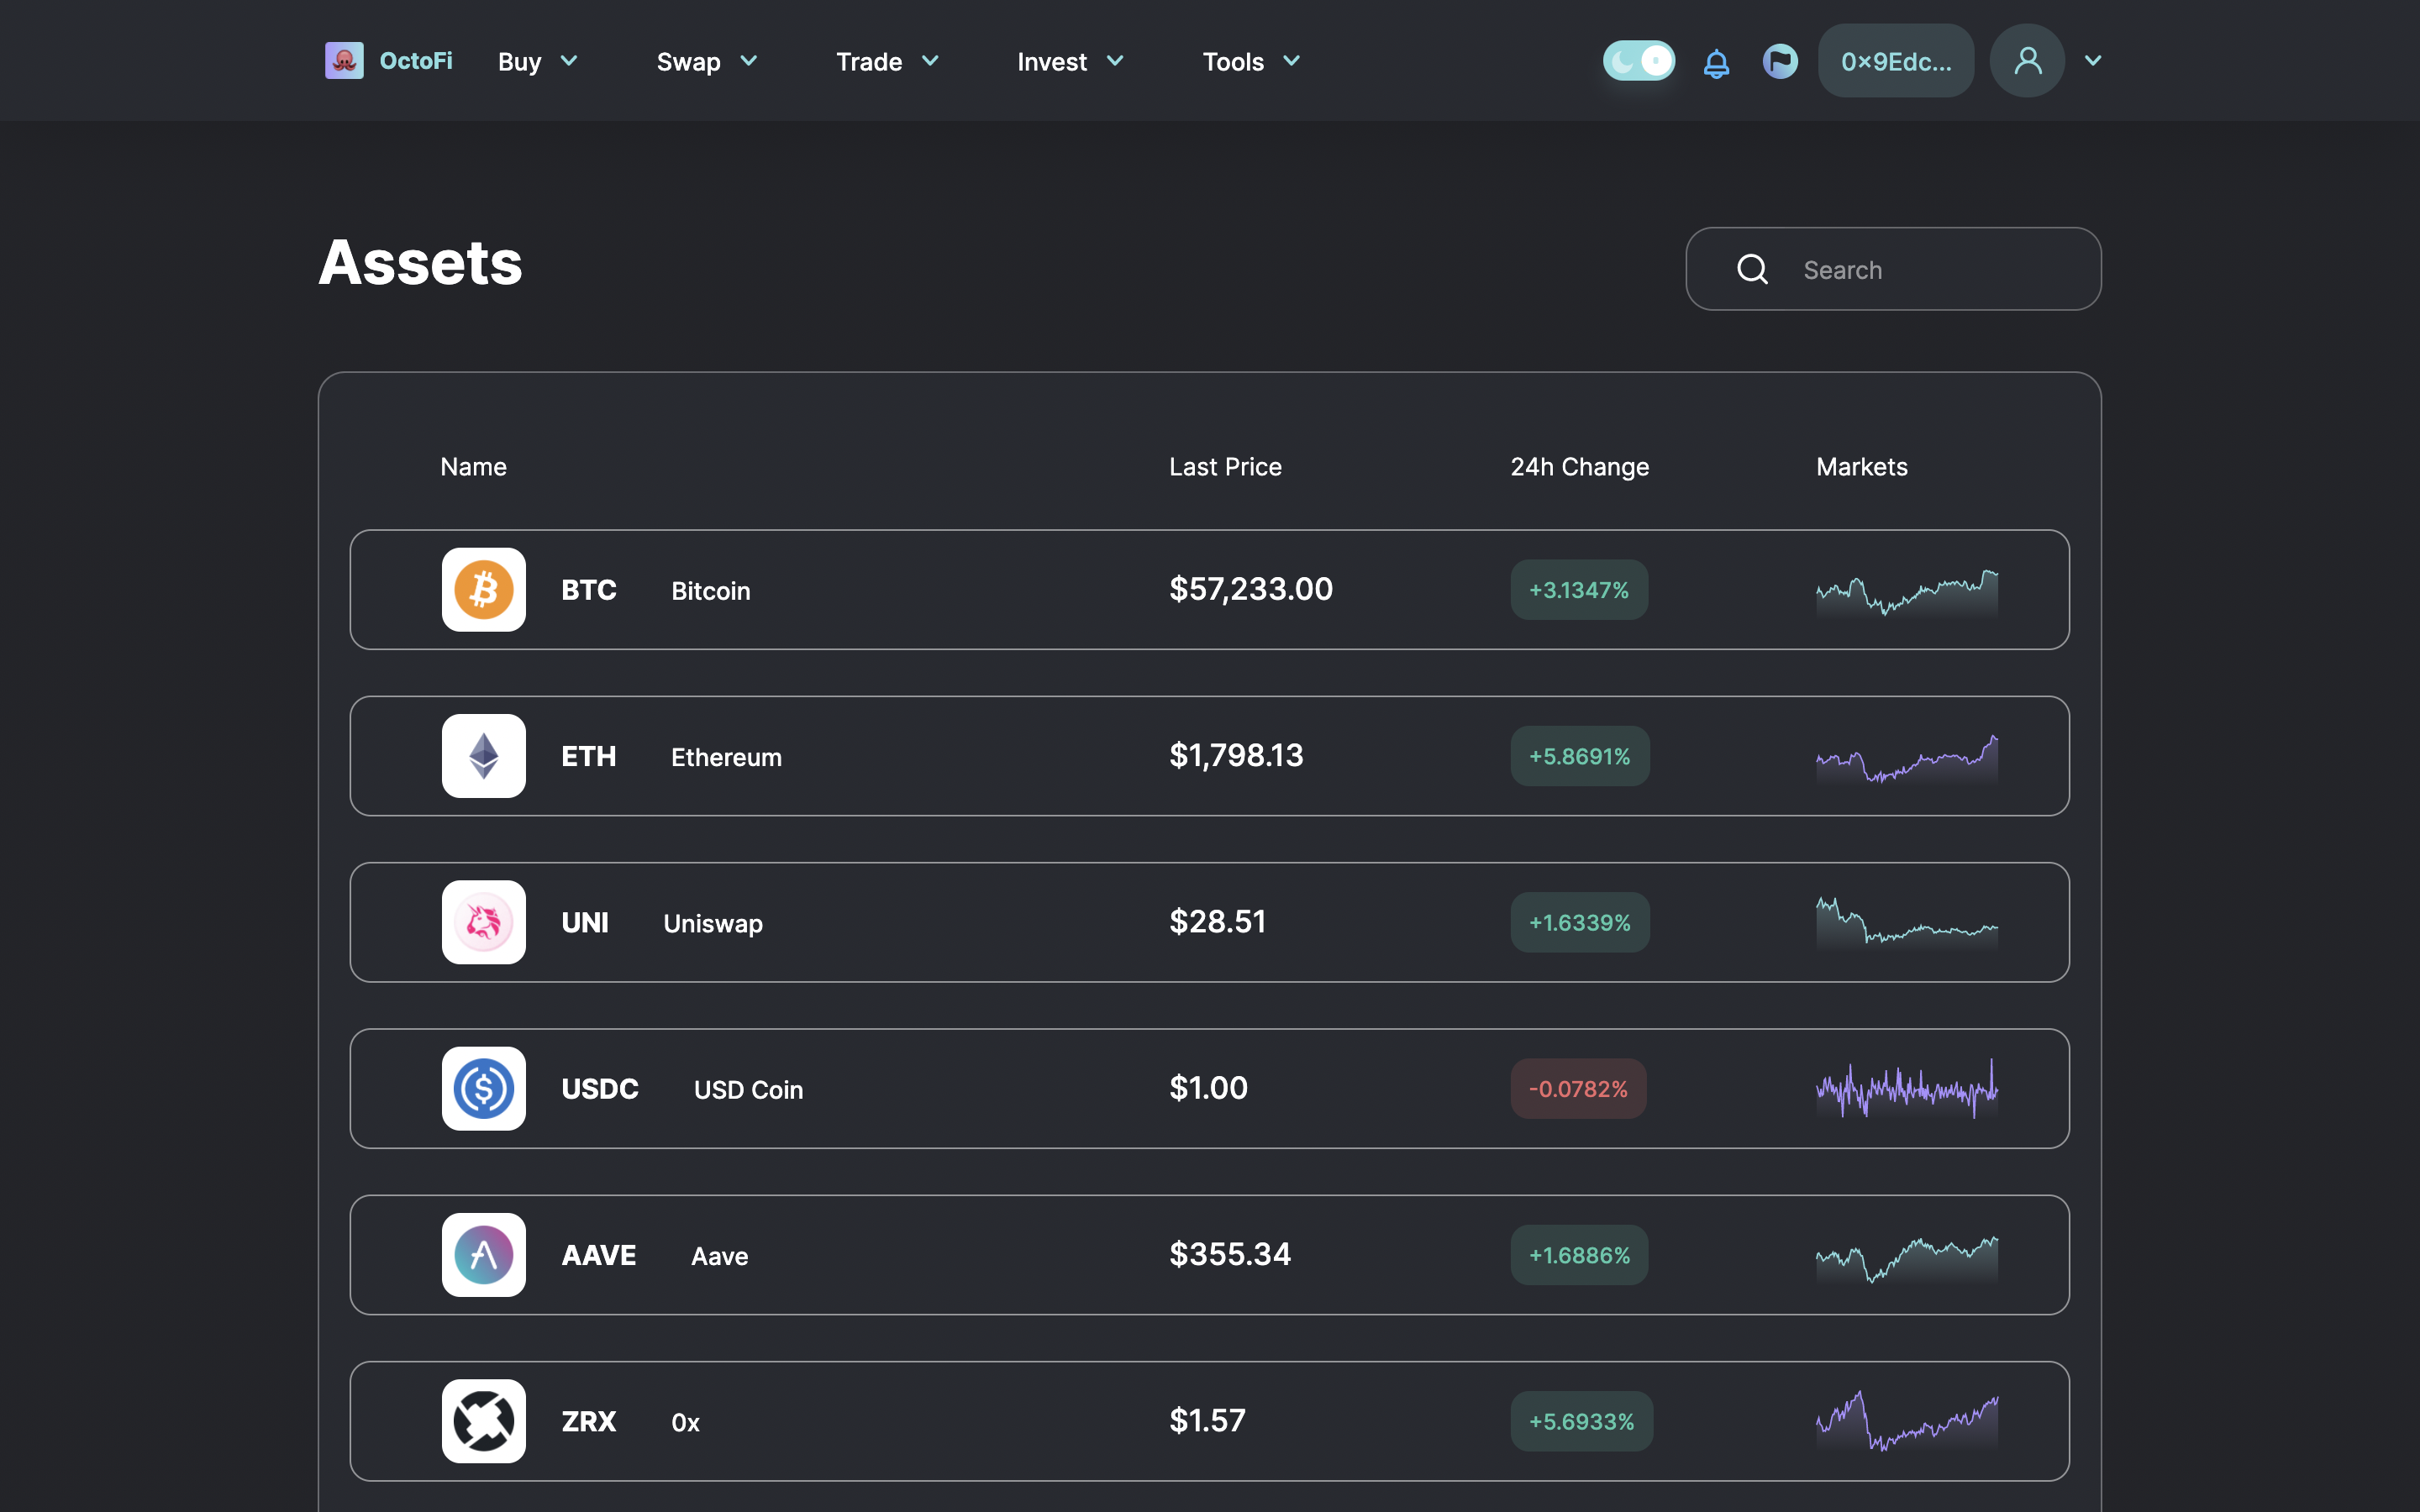Click the Bitcoin coin icon
This screenshot has width=2420, height=1512.
coord(484,590)
